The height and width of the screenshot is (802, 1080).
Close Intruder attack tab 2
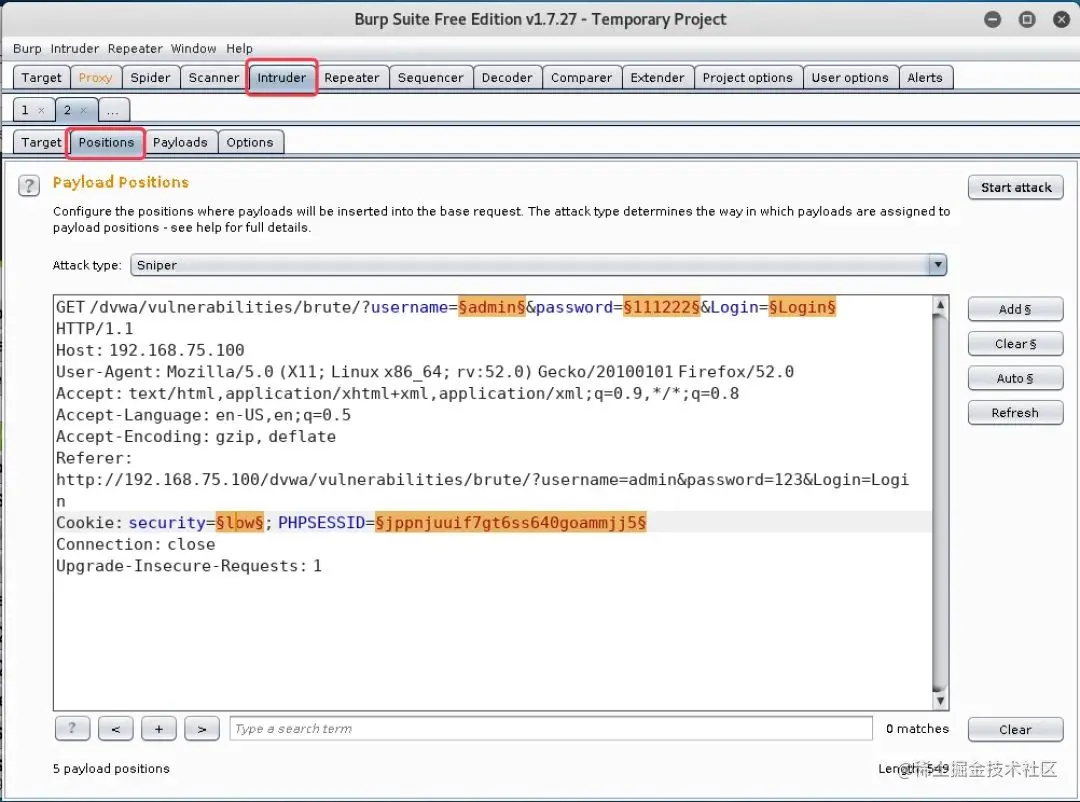[x=83, y=110]
